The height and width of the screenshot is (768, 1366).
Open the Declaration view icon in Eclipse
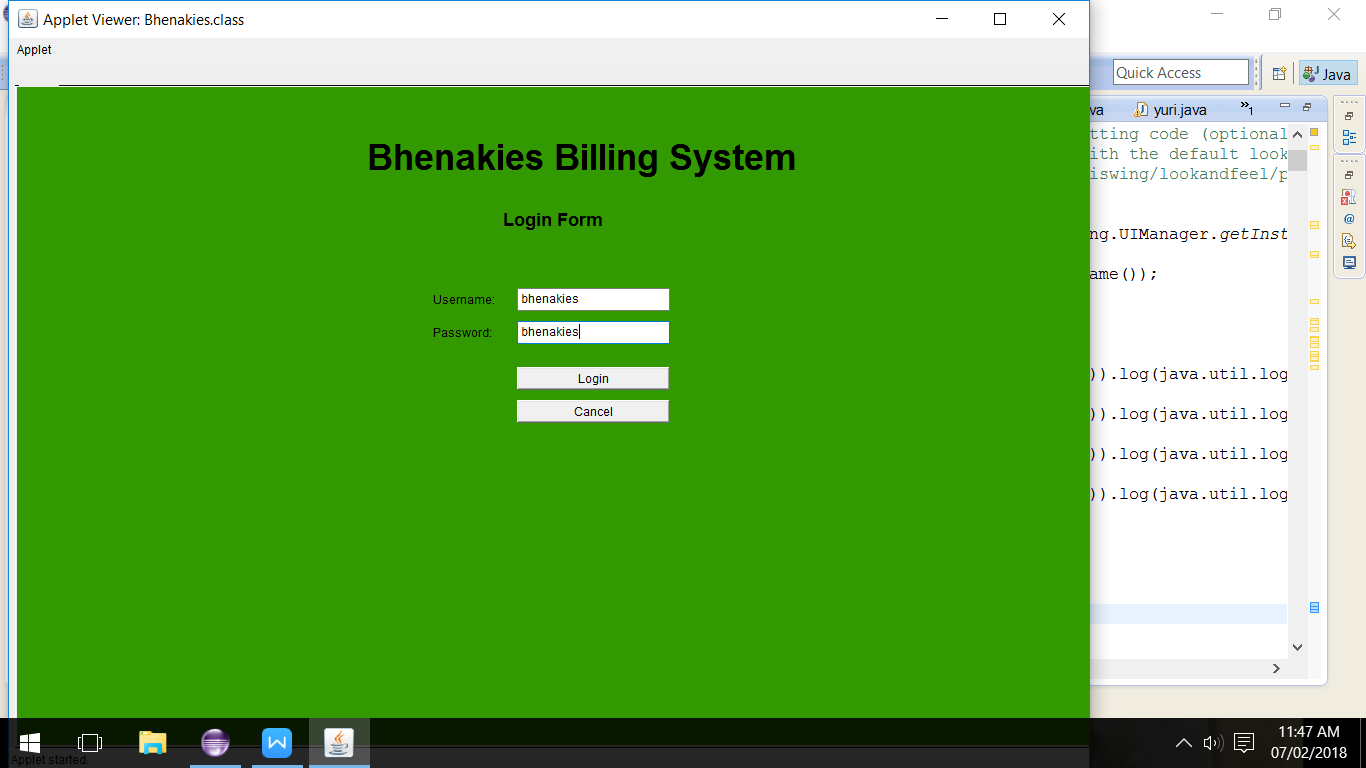(1349, 240)
